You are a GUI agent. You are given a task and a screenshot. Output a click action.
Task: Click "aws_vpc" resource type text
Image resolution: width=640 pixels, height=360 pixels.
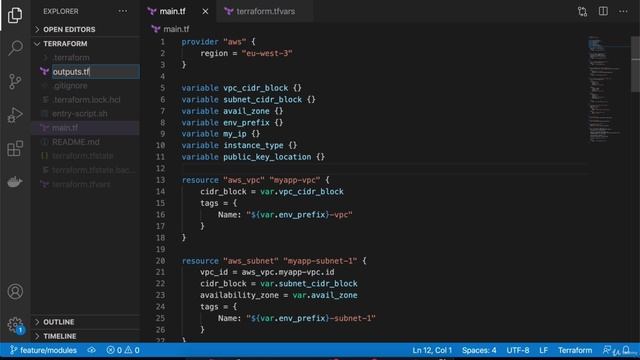coord(244,180)
